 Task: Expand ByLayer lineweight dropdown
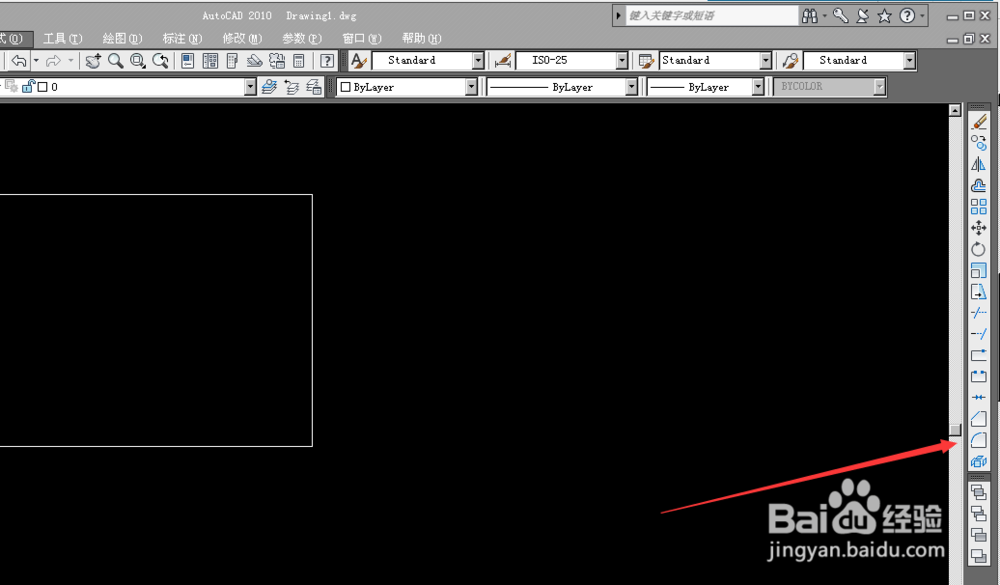coord(758,87)
